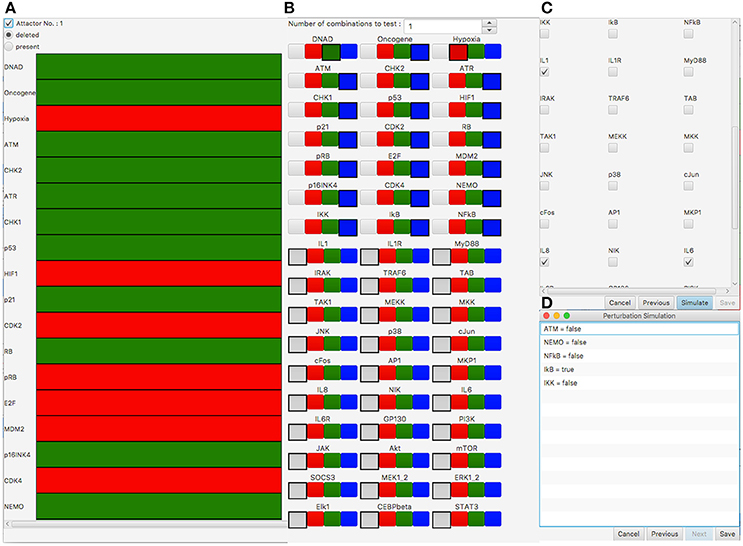The image size is (743, 546).
Task: Set ATM to green state
Action: 330,81
